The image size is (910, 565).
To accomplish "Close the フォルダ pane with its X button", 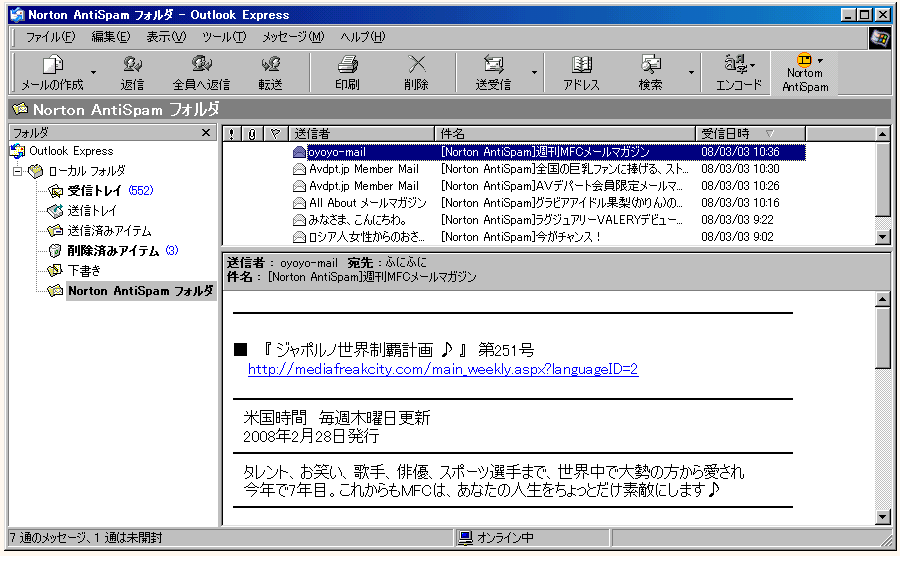I will [x=205, y=133].
